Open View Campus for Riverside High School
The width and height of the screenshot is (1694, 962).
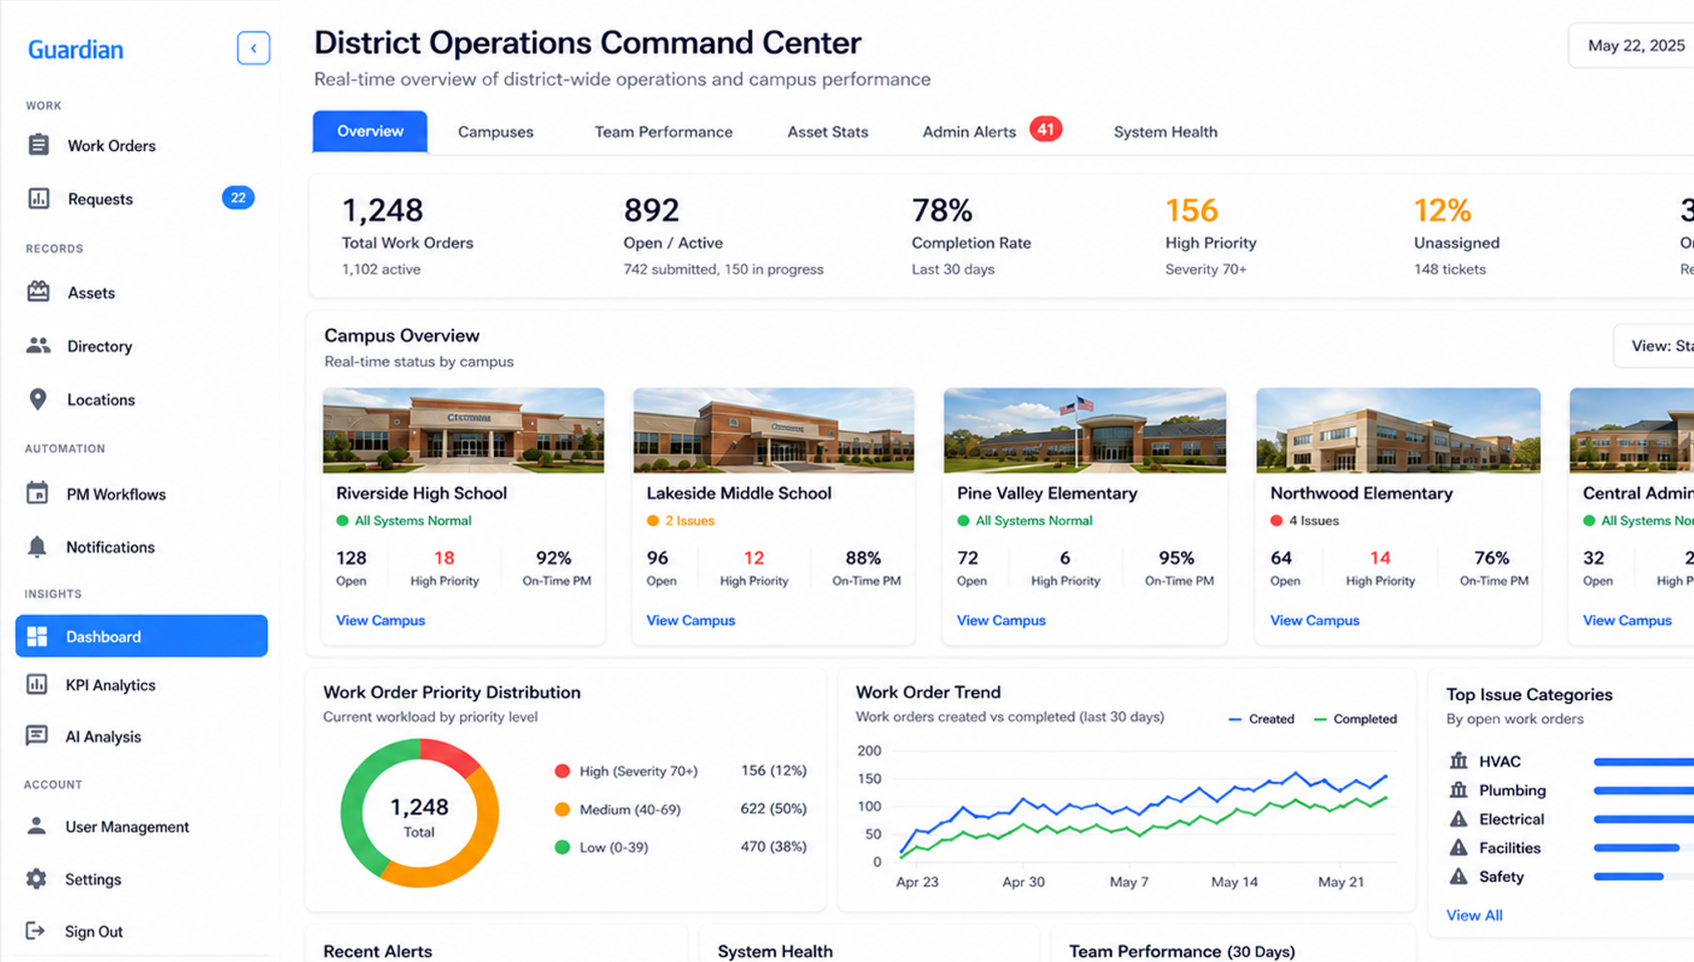[380, 620]
